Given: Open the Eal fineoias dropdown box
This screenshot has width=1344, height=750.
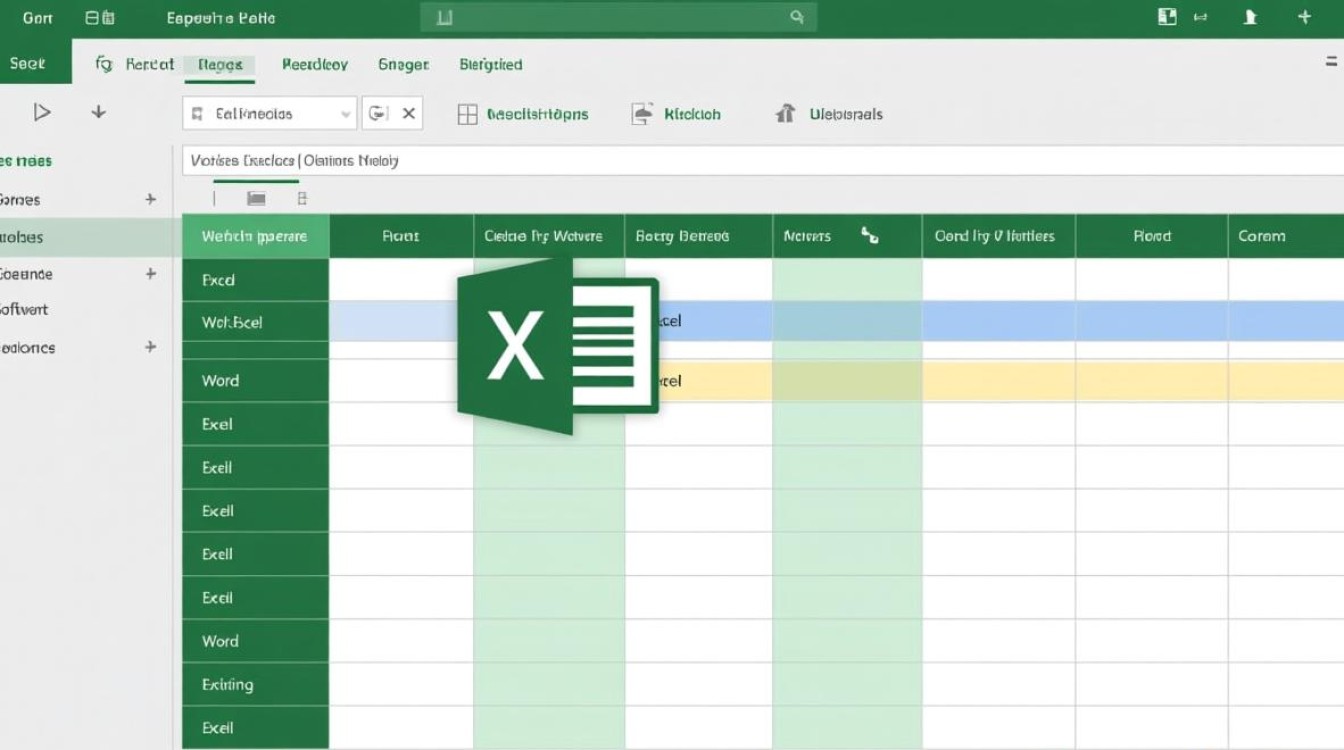Looking at the screenshot, I should pyautogui.click(x=269, y=114).
